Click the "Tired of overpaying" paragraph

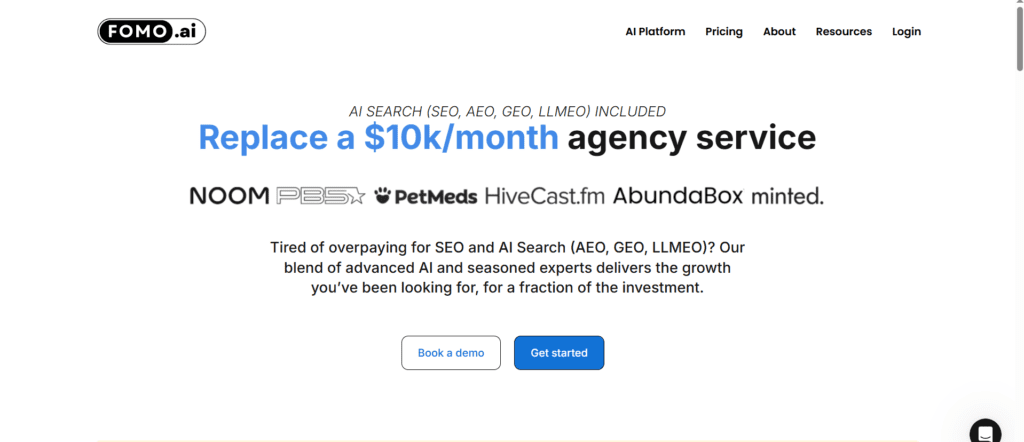pyautogui.click(x=508, y=267)
